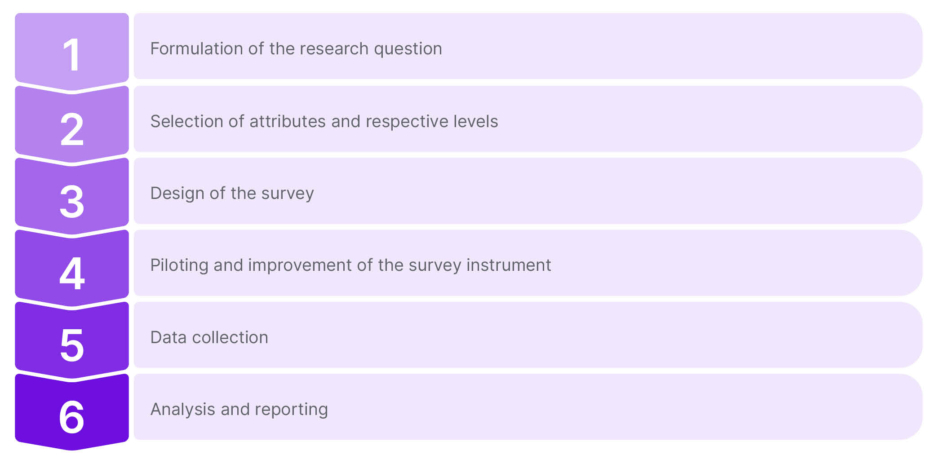Select the number 4 chevron badge
This screenshot has width=940, height=468.
72,270
